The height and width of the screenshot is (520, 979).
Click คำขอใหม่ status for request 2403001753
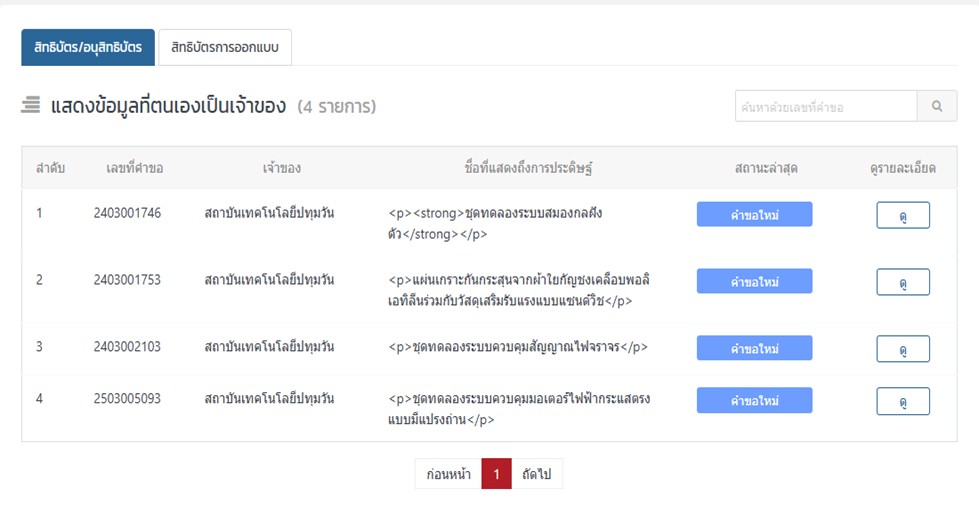[x=754, y=281]
